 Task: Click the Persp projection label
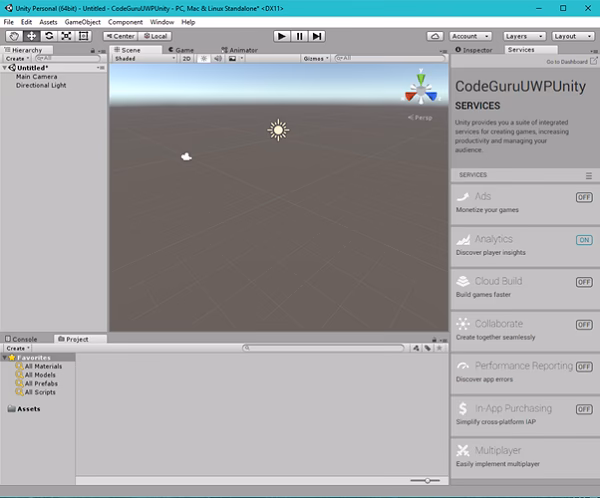(x=420, y=118)
